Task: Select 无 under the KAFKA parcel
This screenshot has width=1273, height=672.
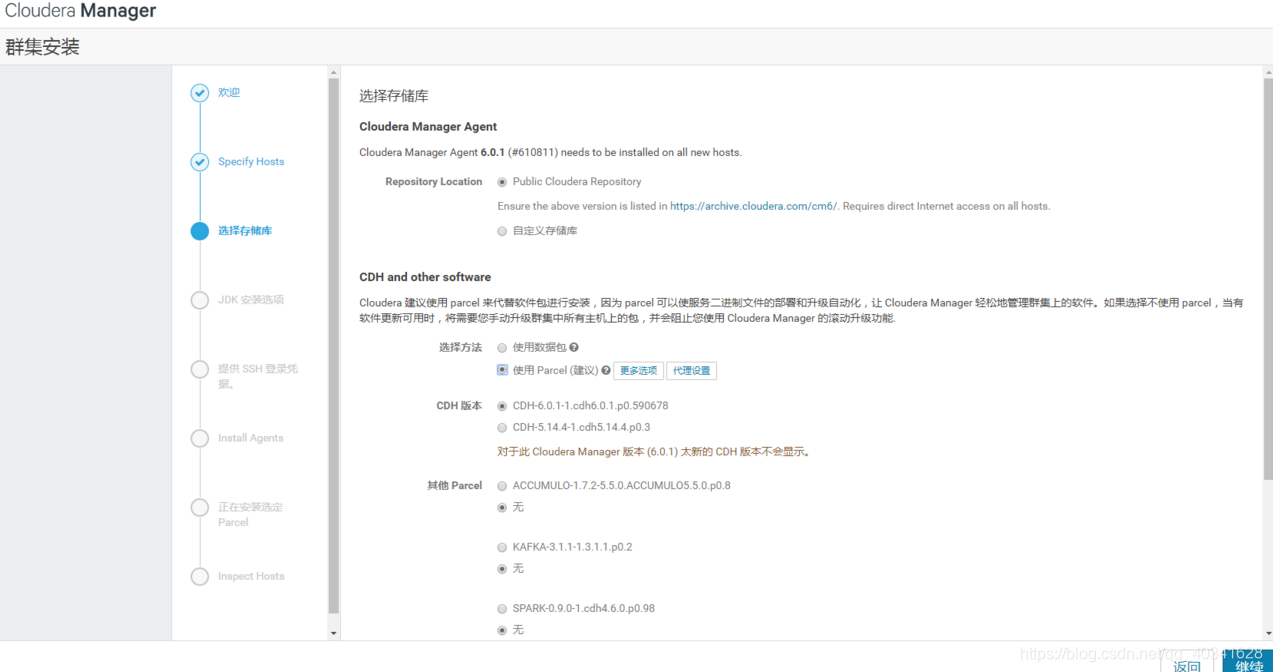Action: (502, 569)
